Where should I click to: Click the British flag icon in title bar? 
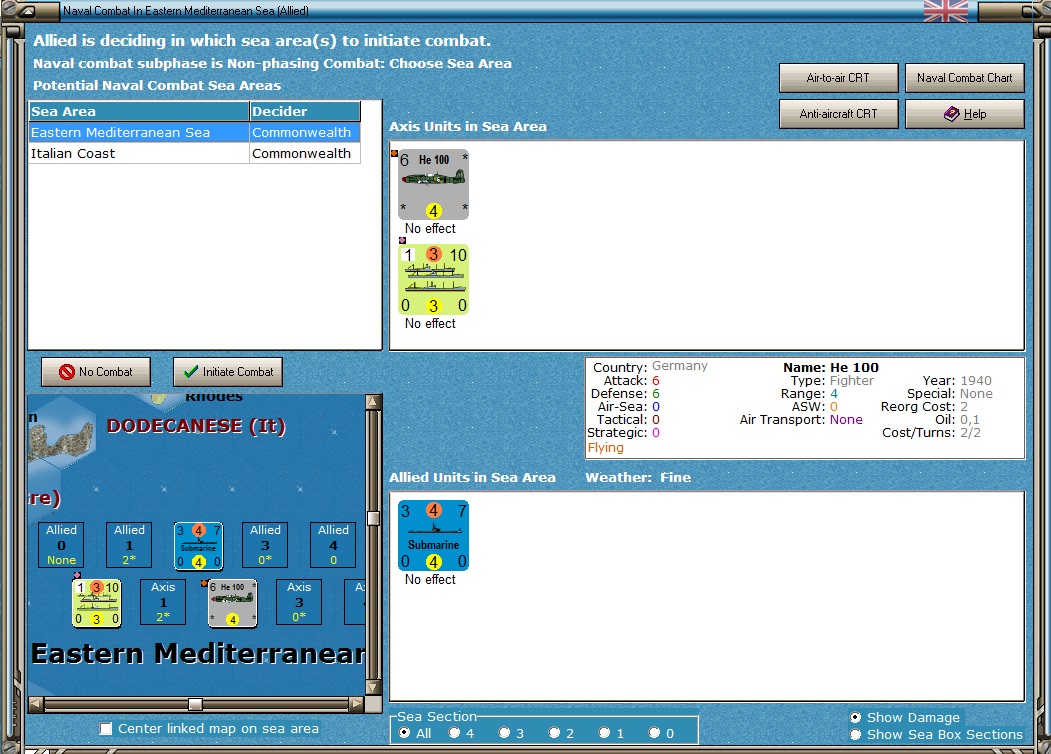coord(945,11)
